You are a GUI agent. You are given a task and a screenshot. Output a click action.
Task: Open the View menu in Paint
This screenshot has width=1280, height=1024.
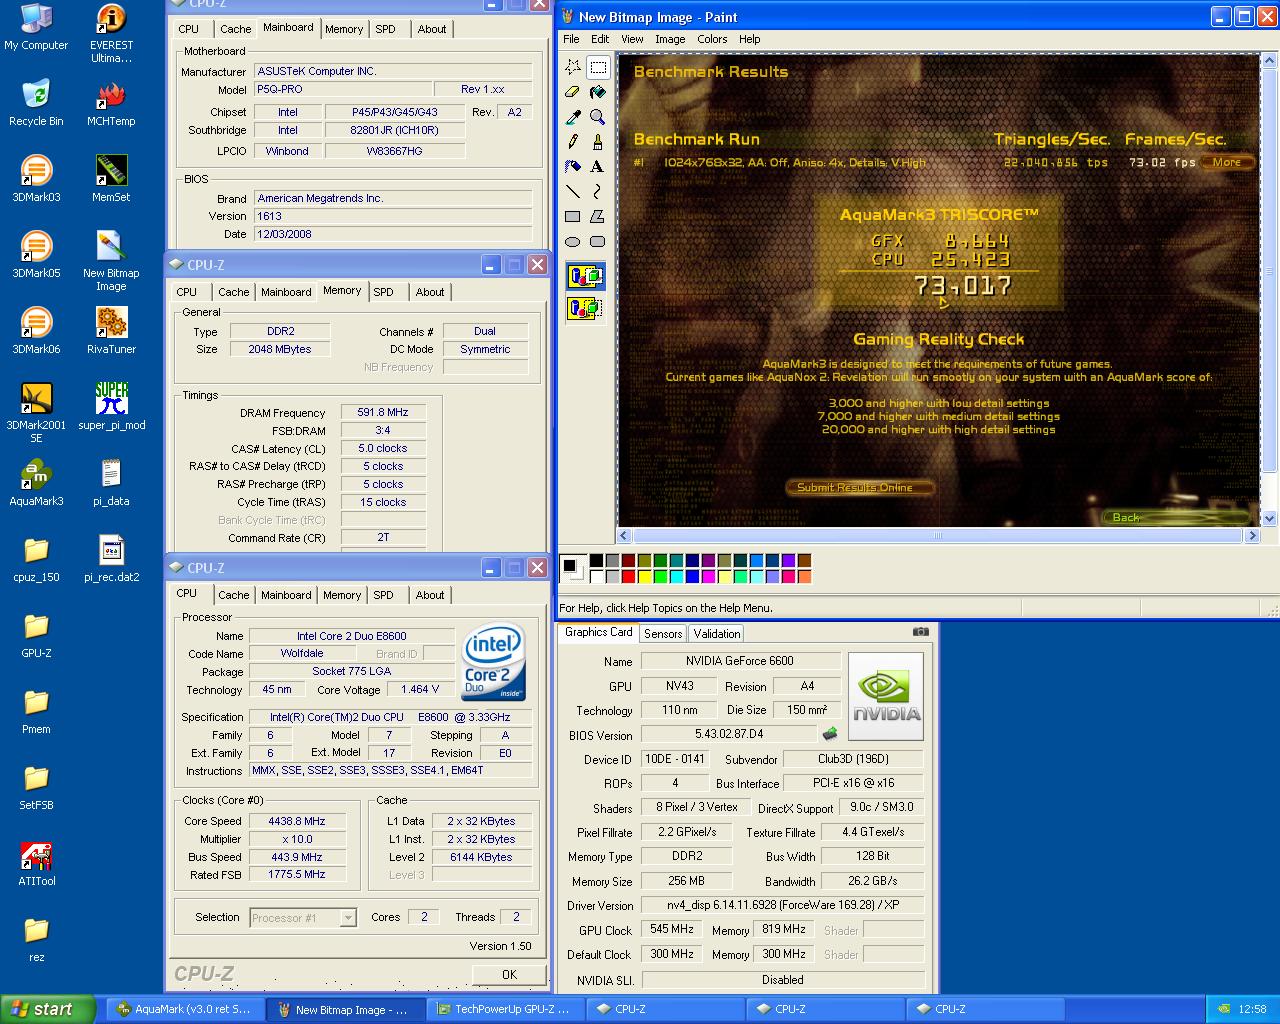632,39
